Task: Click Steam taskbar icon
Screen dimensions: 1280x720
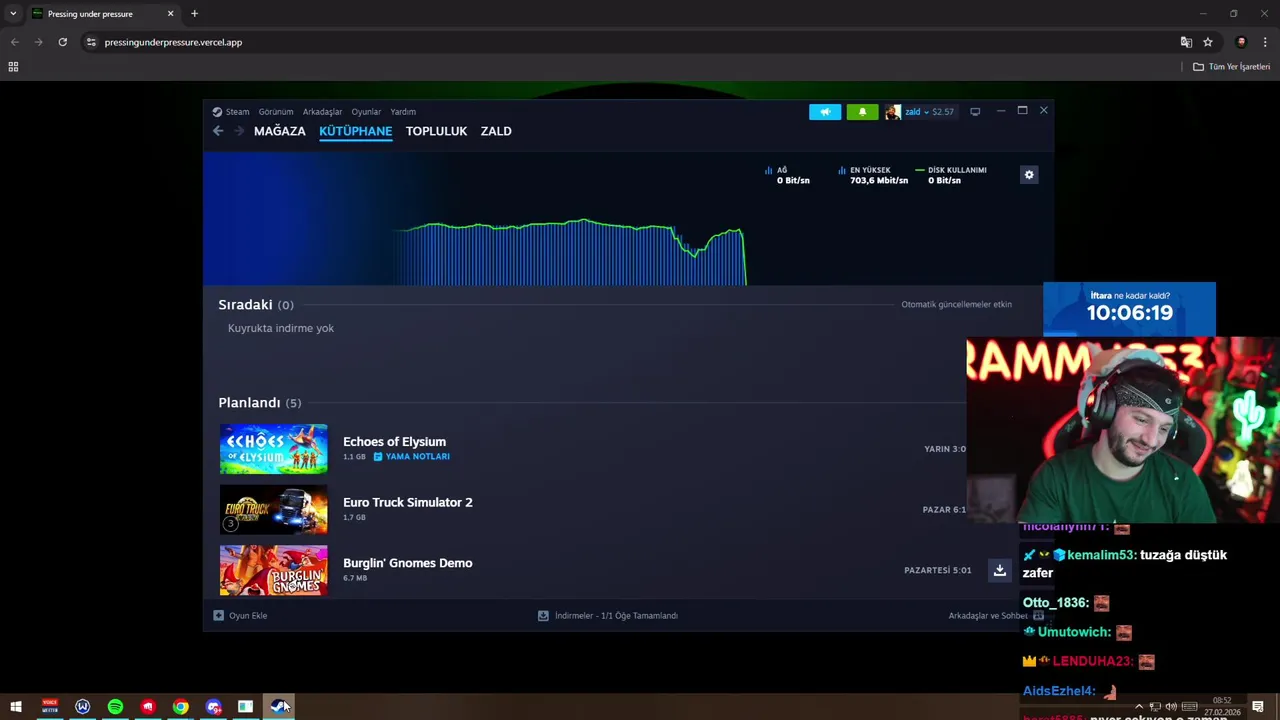Action: (x=279, y=707)
